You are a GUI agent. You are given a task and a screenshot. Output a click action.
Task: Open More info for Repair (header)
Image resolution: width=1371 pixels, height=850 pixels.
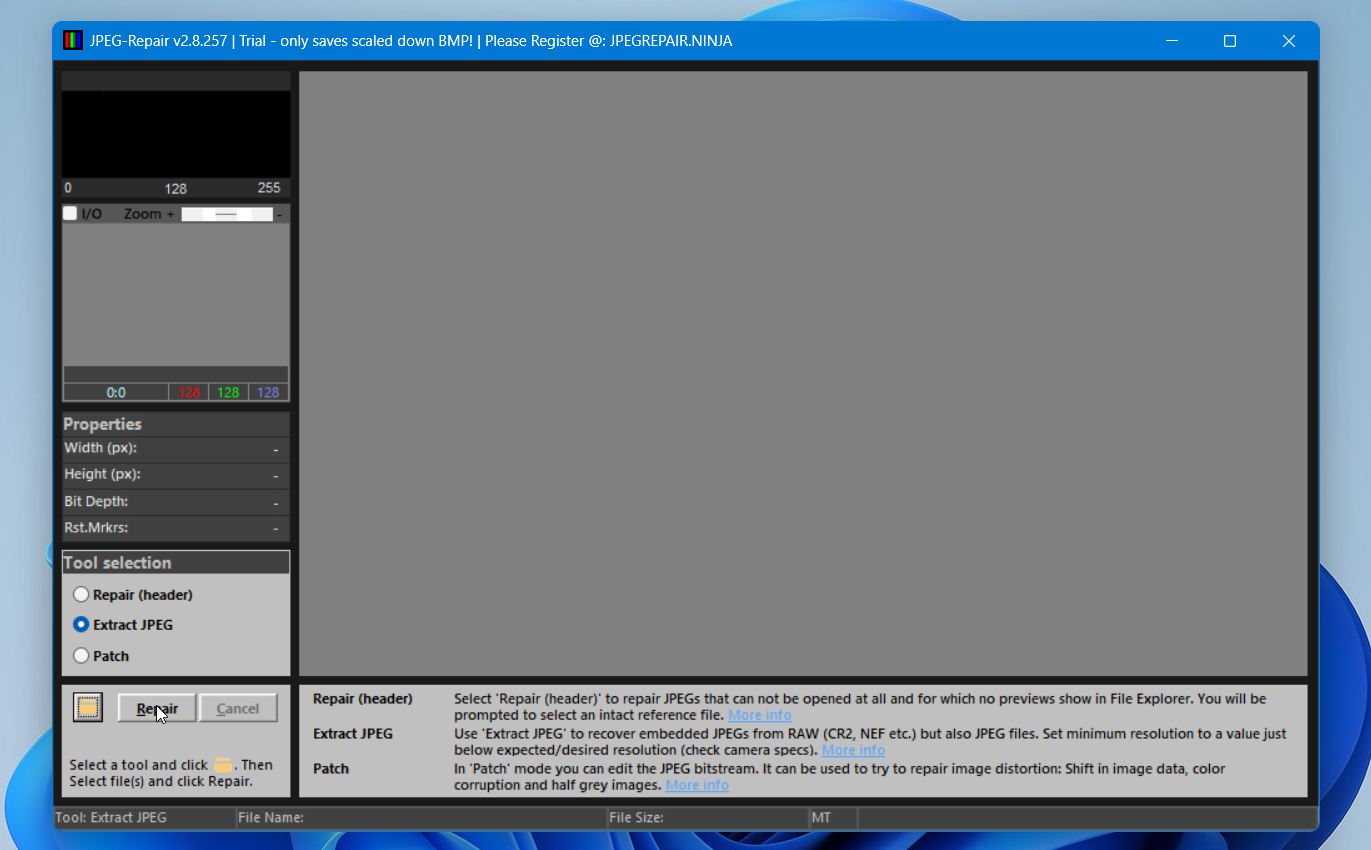pos(759,715)
